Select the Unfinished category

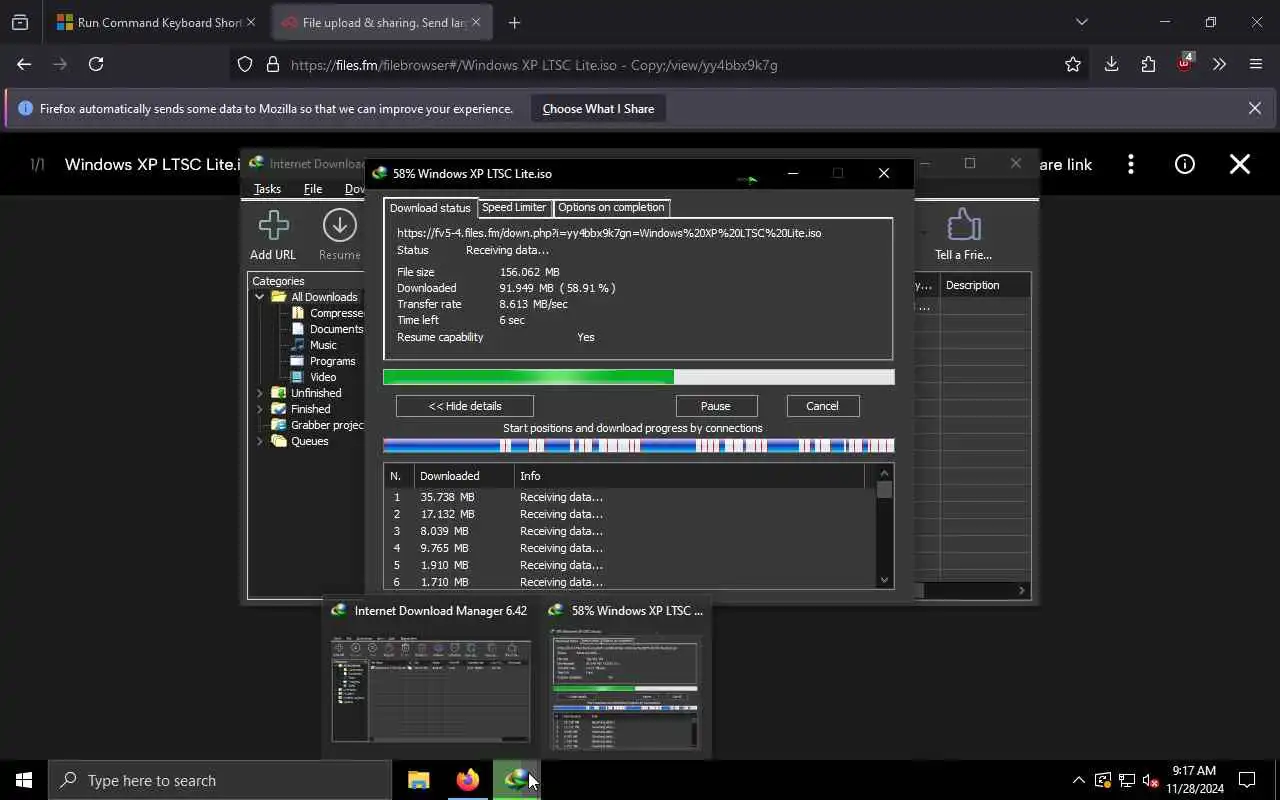[306, 393]
